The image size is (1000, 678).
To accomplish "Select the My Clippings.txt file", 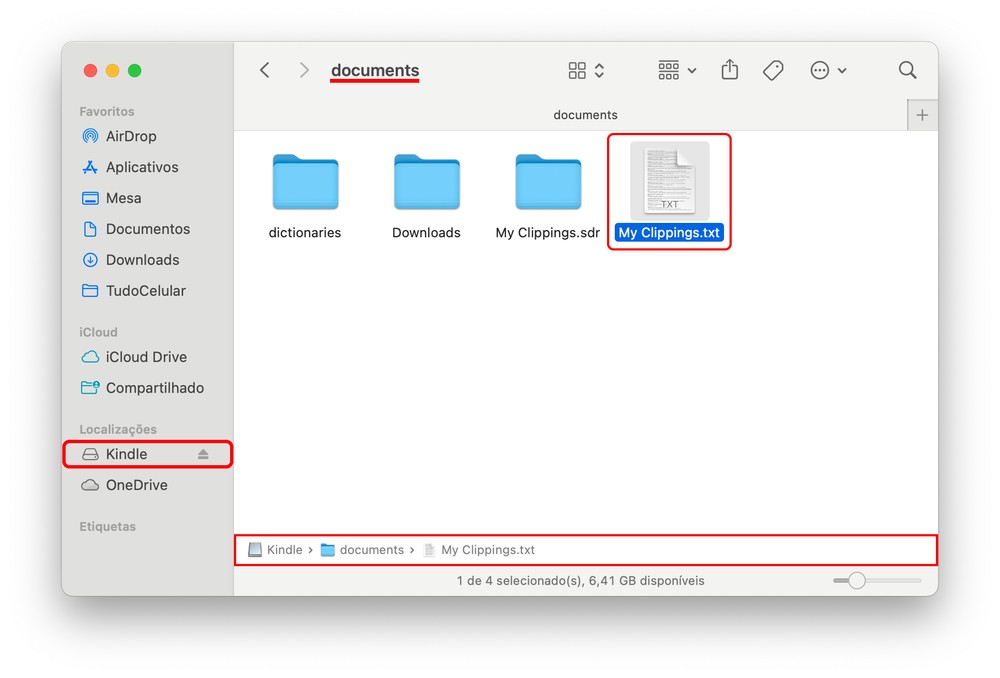I will point(669,183).
